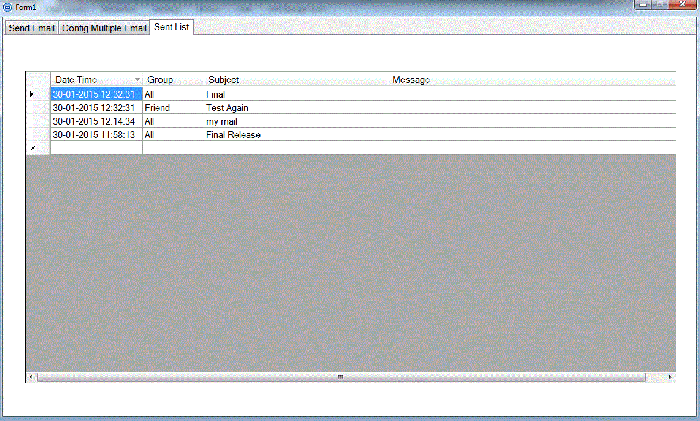Sort by the Date Time column header

coord(96,79)
